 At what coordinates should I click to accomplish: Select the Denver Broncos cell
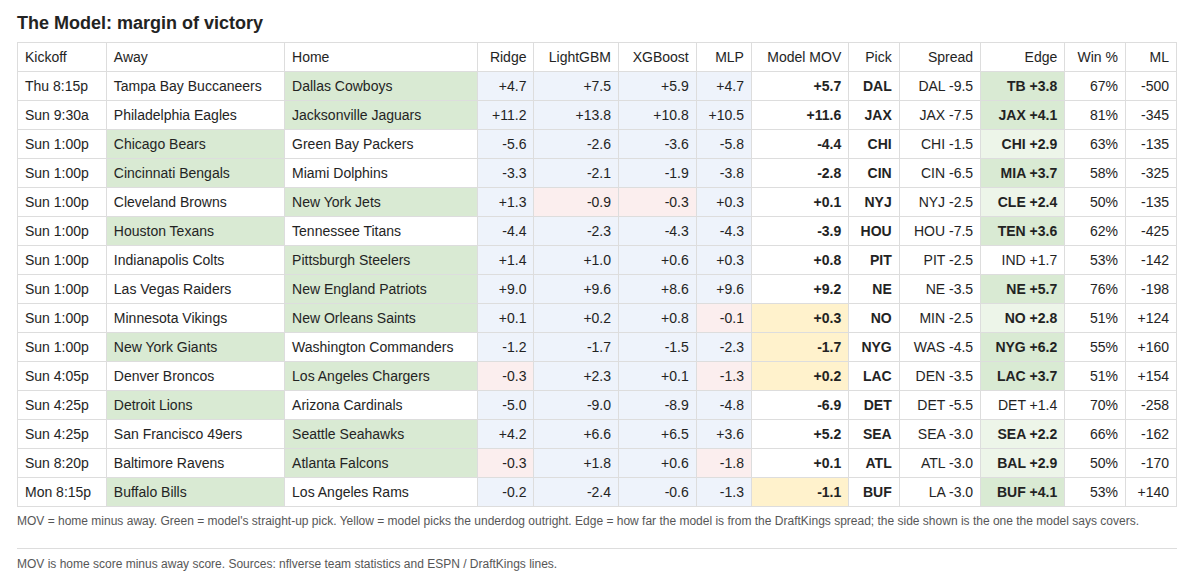point(196,376)
